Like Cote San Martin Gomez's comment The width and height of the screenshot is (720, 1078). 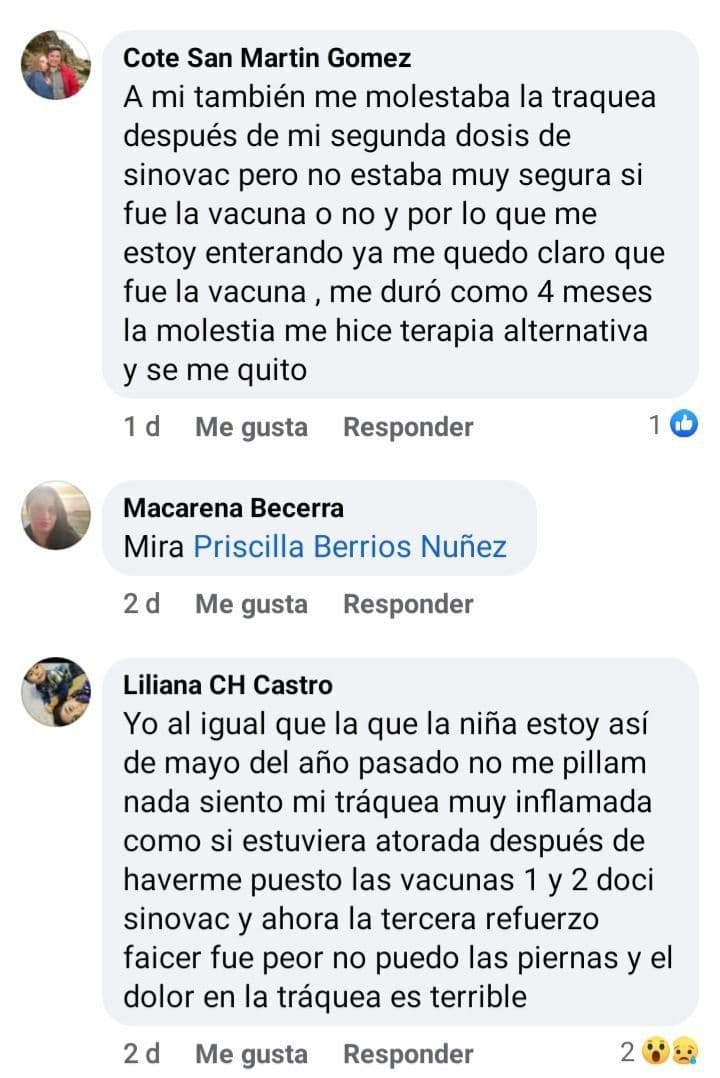pyautogui.click(x=251, y=427)
